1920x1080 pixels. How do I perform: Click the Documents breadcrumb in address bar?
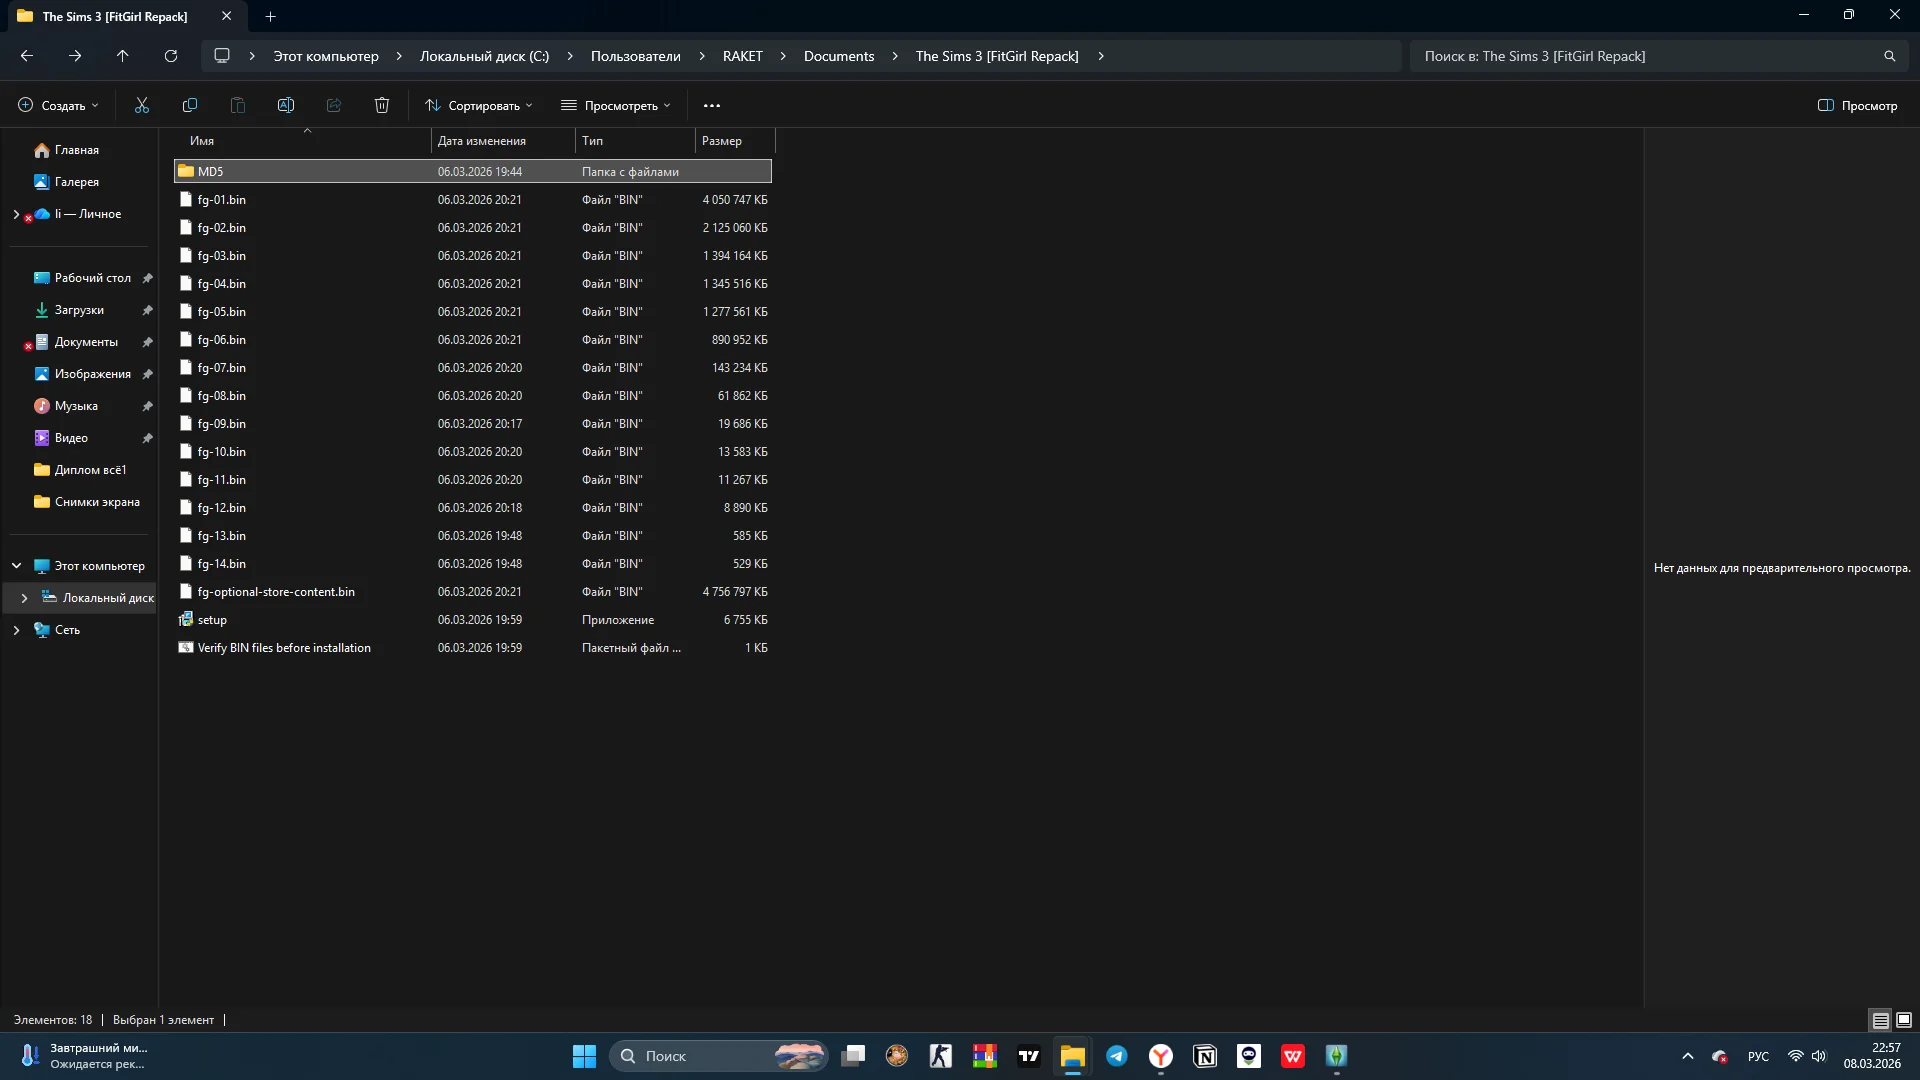[x=838, y=56]
